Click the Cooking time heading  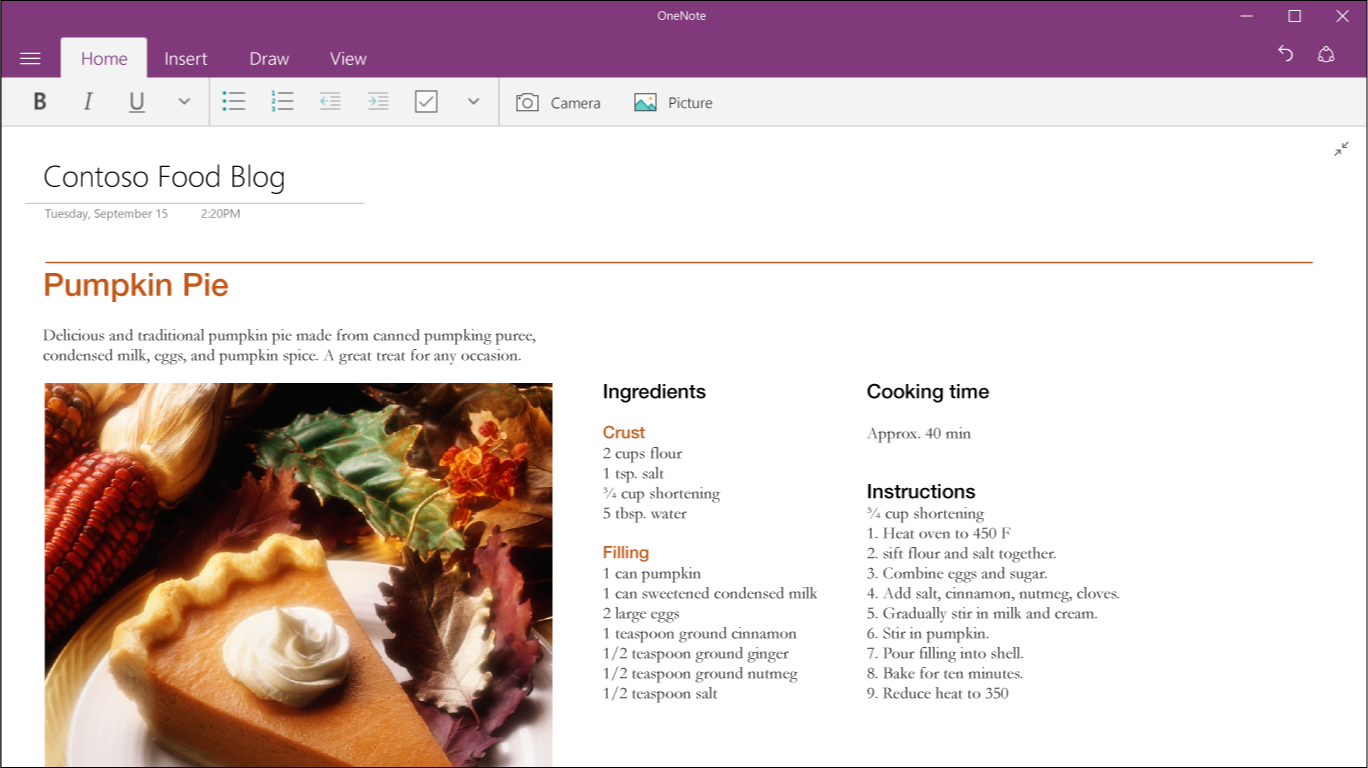(x=928, y=392)
